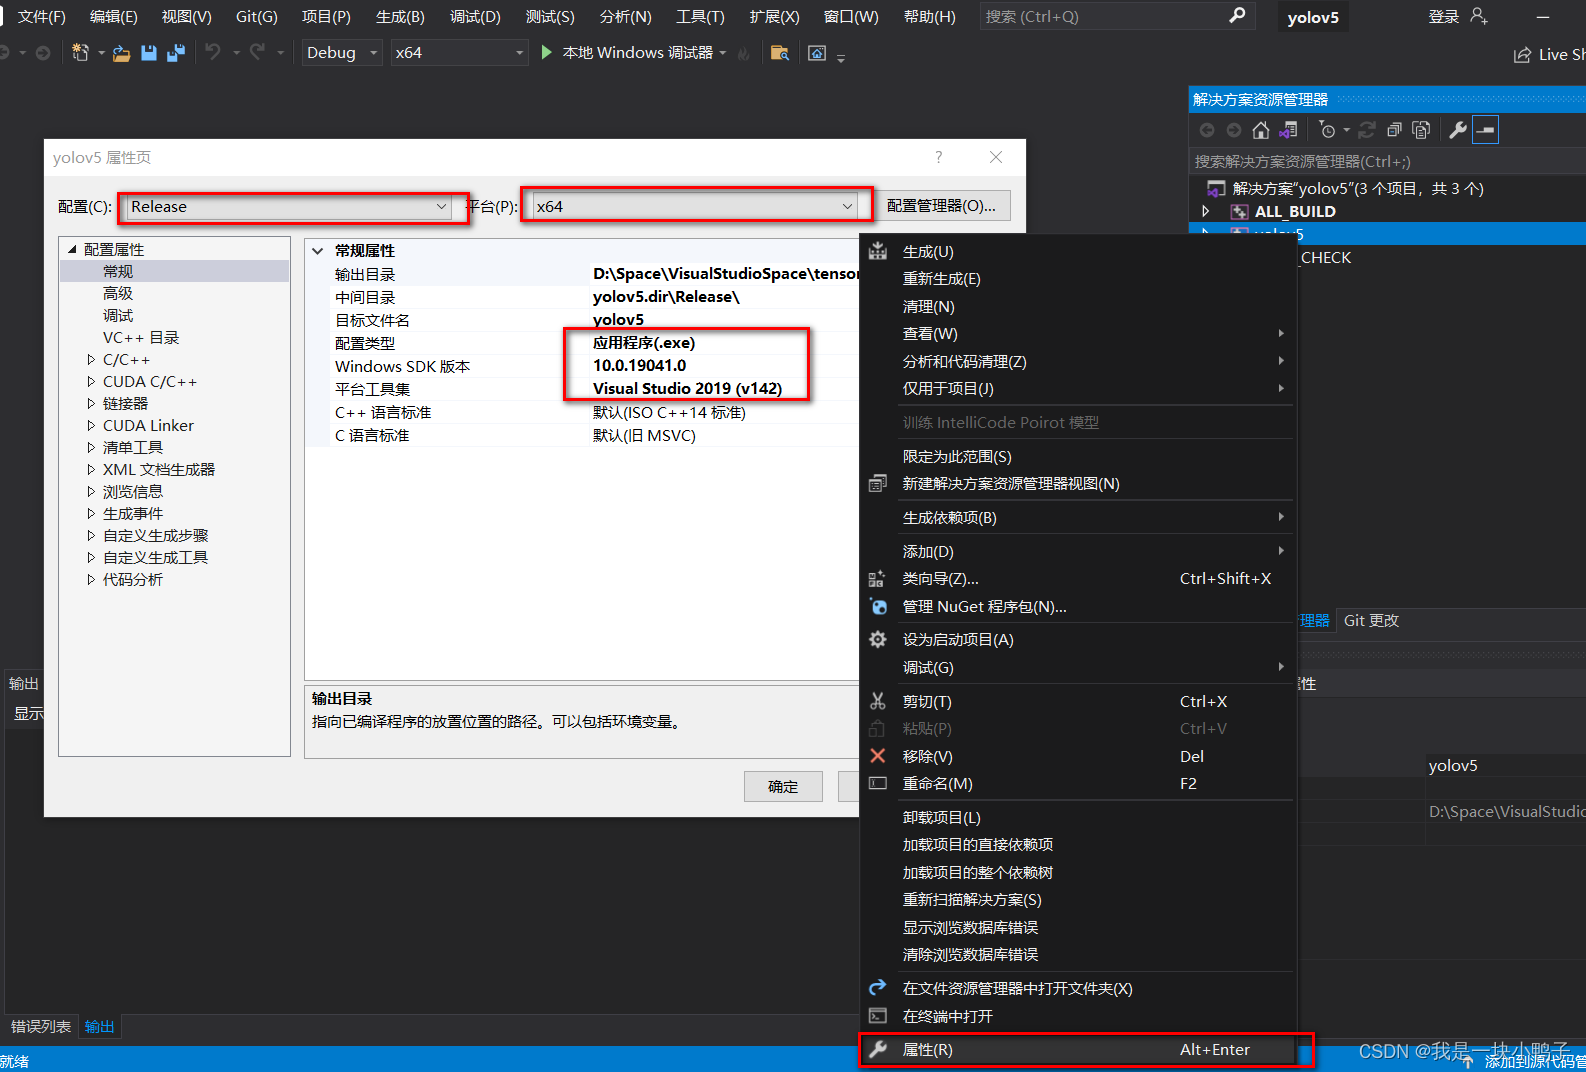The width and height of the screenshot is (1586, 1072).
Task: Open the 工具(T) menu
Action: 700,16
